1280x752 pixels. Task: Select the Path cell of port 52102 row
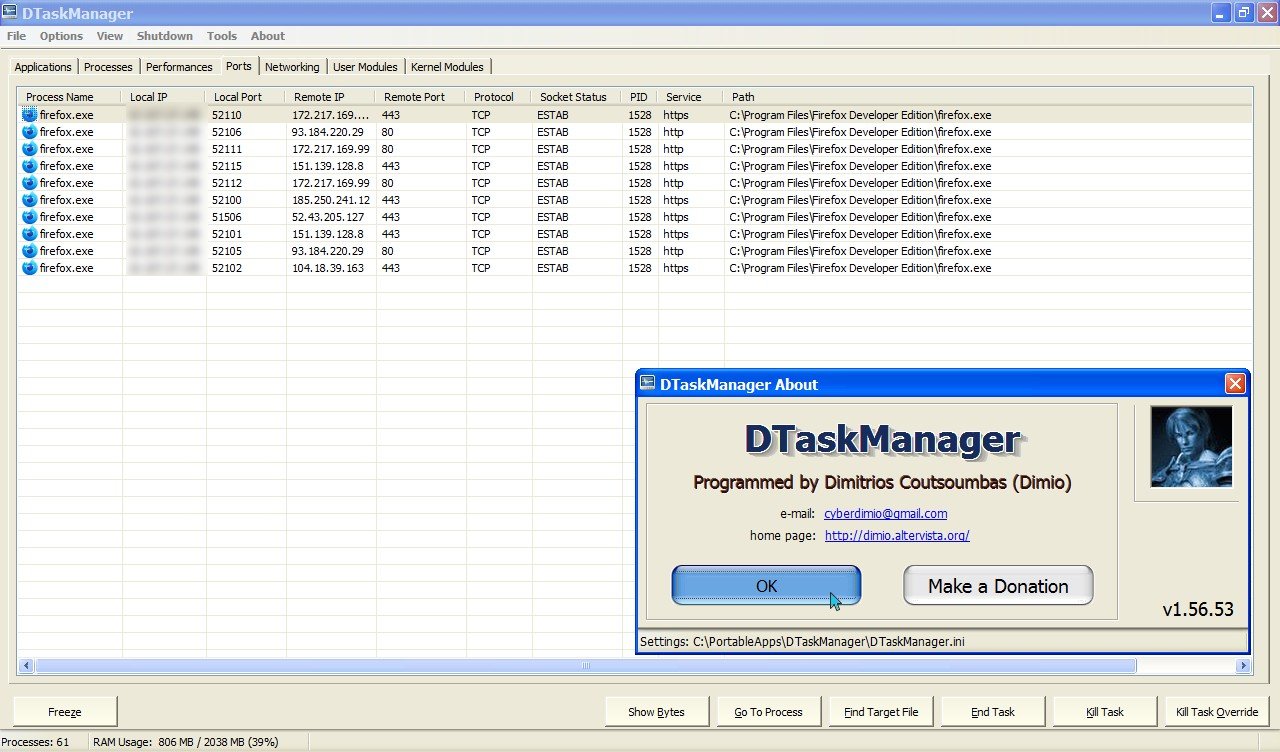[860, 268]
